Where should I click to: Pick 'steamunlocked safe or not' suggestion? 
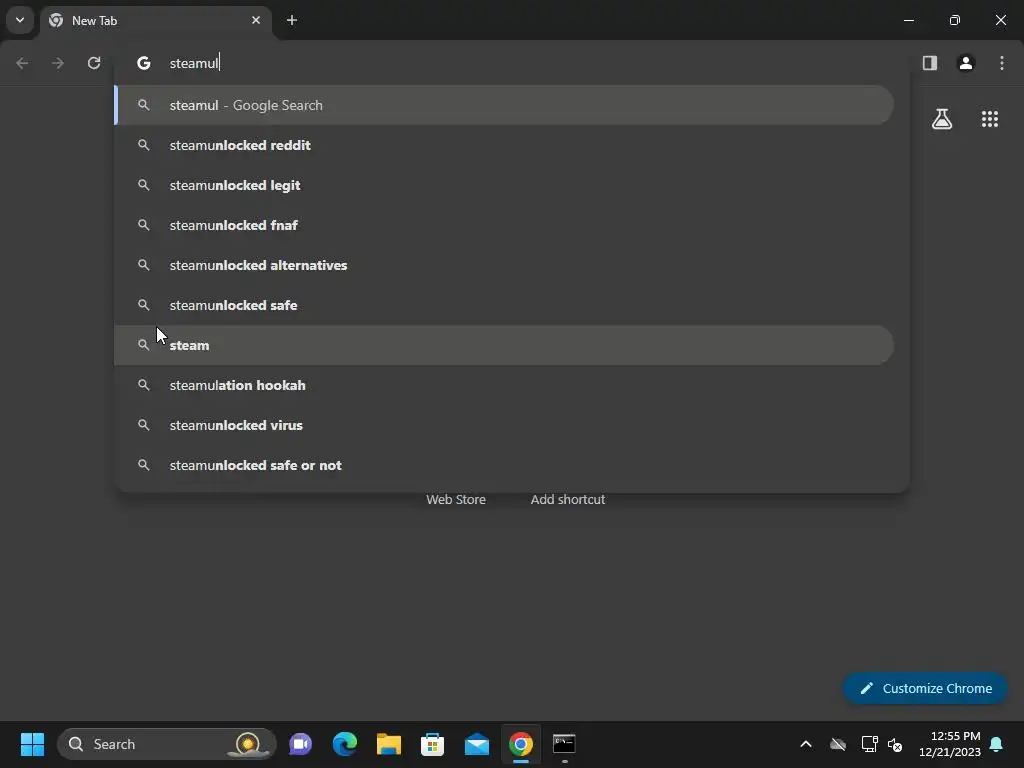pyautogui.click(x=504, y=465)
